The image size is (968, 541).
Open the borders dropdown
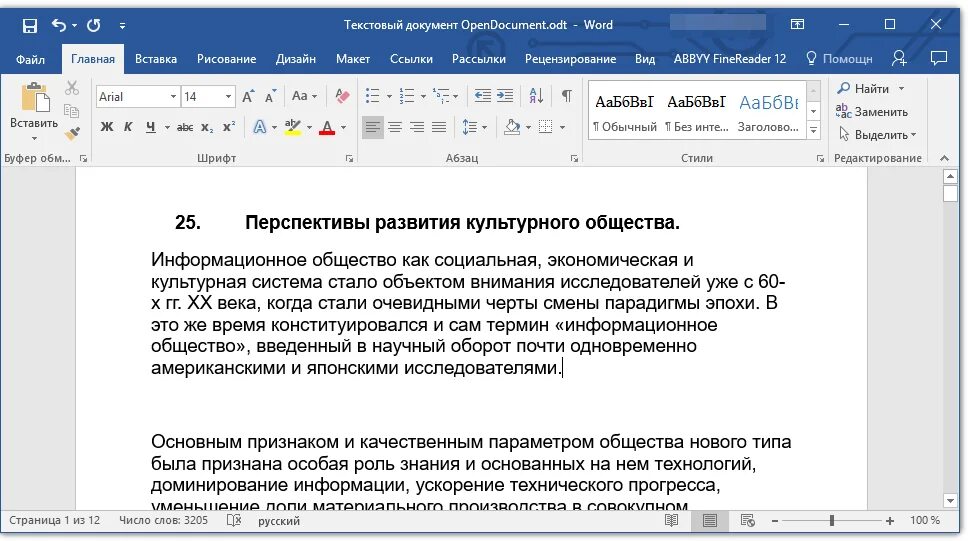point(562,128)
